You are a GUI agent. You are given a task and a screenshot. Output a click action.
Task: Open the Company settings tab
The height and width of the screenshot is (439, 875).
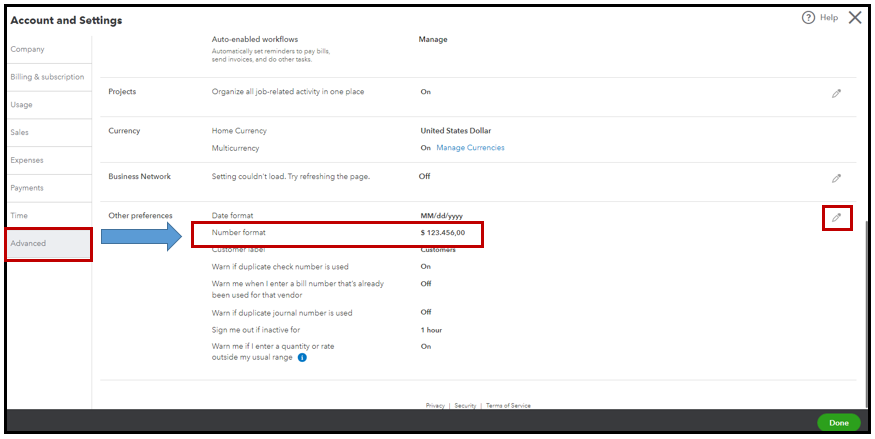point(27,49)
